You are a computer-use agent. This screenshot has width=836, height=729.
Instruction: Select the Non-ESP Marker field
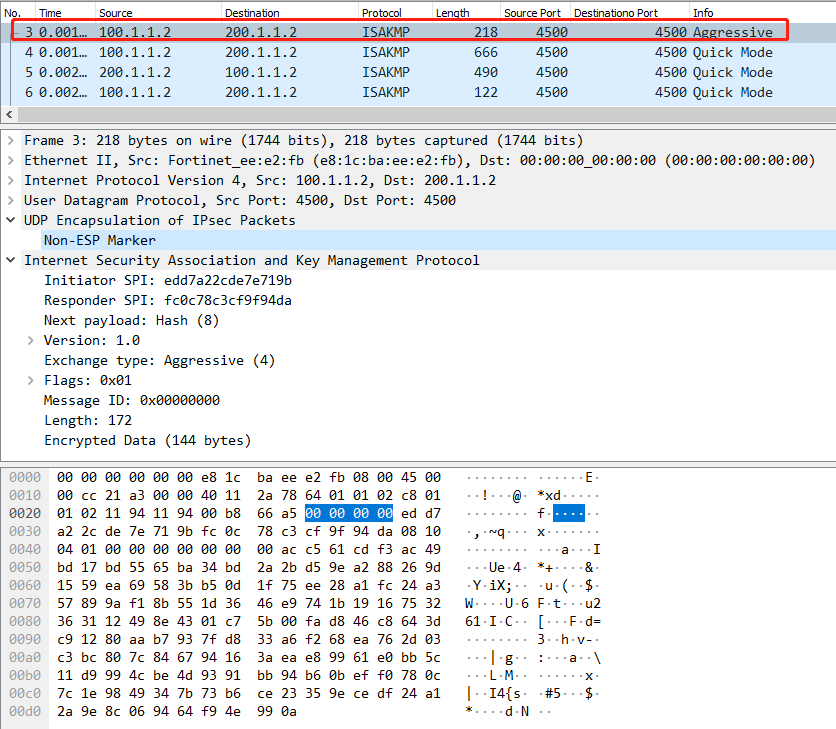tap(100, 241)
